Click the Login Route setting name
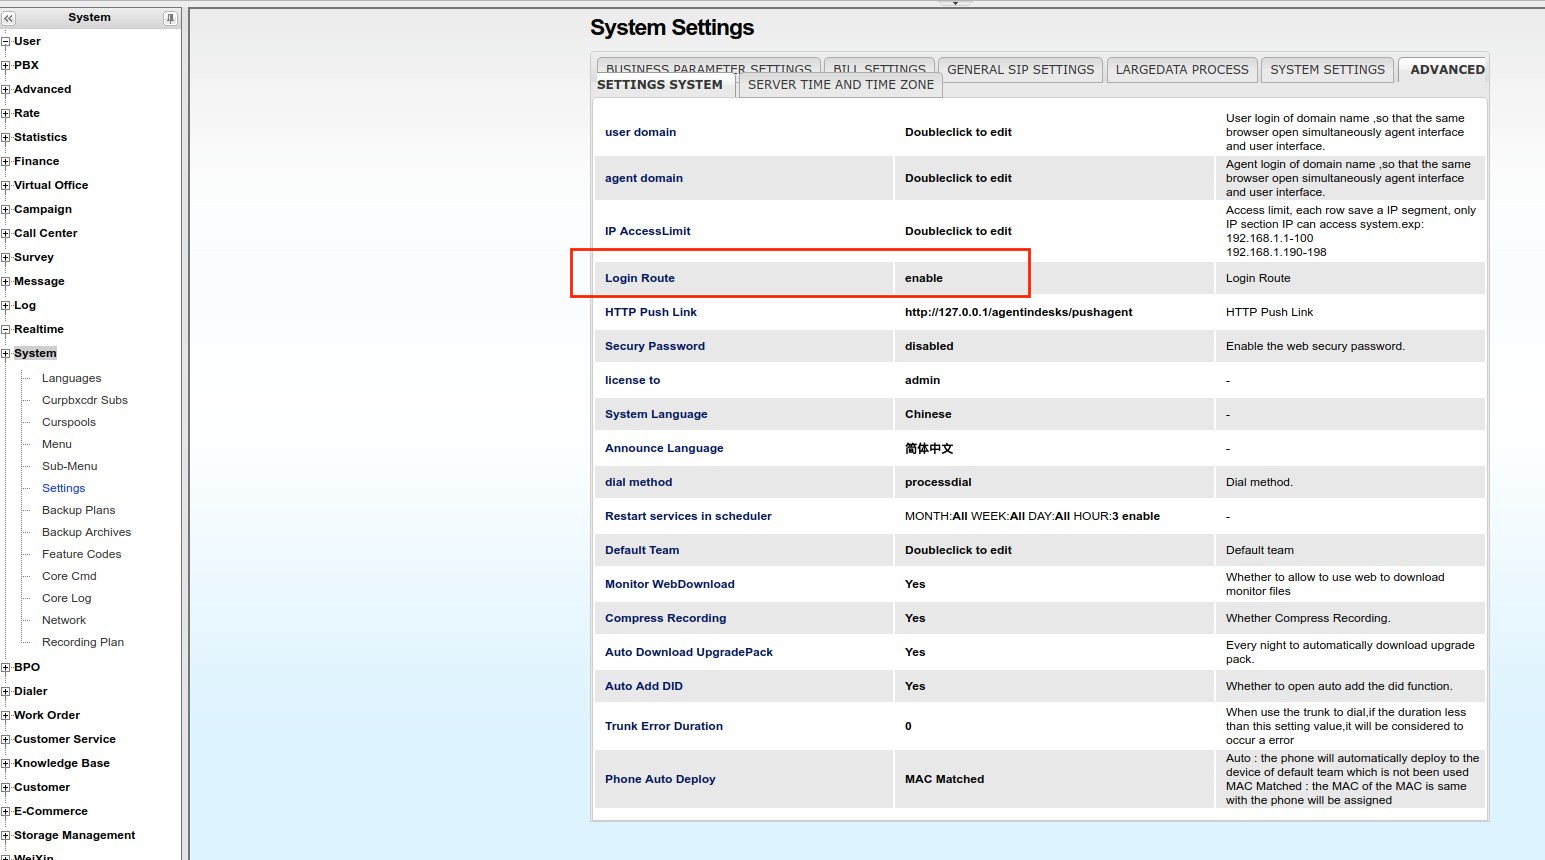Viewport: 1545px width, 860px height. 640,278
